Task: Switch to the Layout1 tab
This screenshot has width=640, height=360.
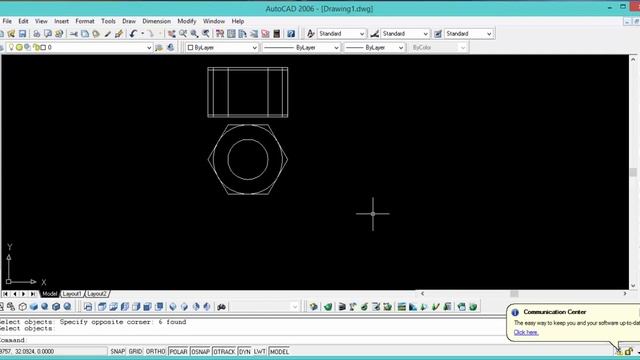Action: point(72,294)
